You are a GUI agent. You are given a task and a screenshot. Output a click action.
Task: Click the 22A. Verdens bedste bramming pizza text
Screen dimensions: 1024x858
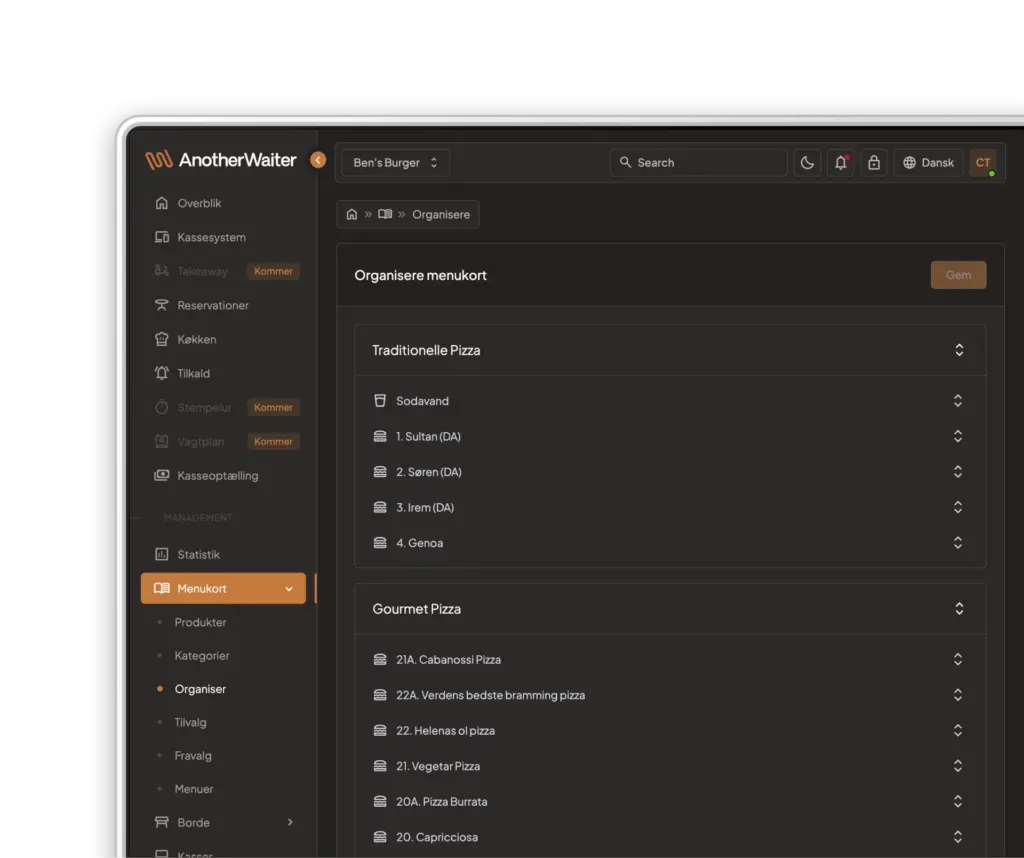[x=490, y=695]
